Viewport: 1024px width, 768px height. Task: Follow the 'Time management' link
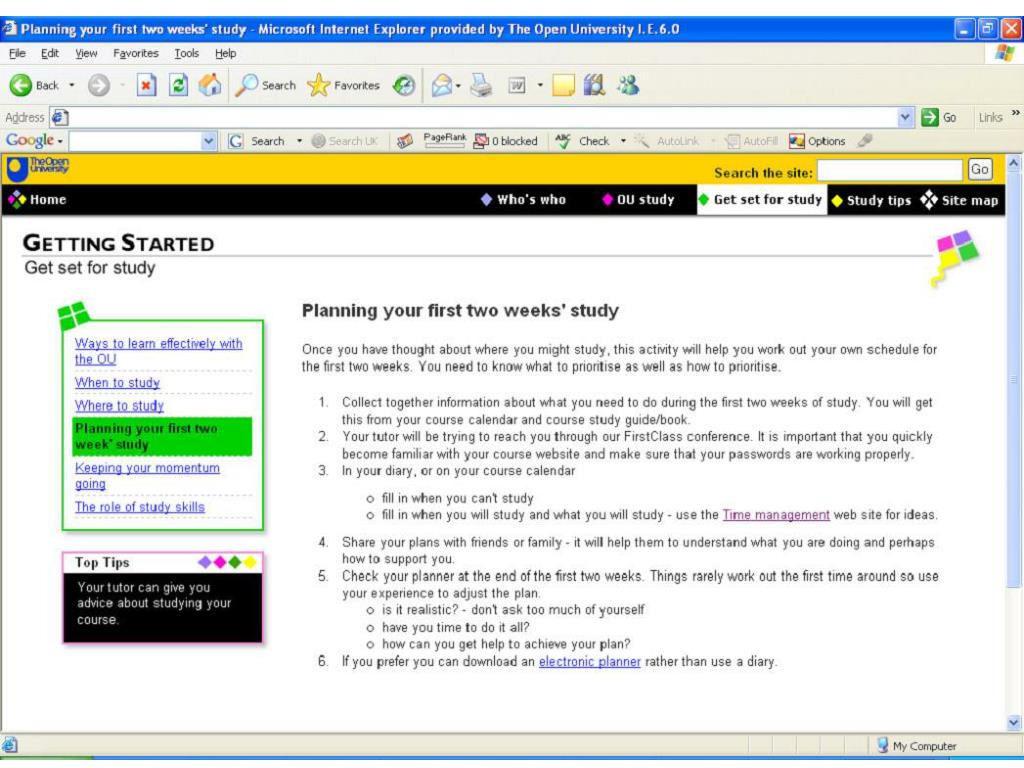pos(776,515)
